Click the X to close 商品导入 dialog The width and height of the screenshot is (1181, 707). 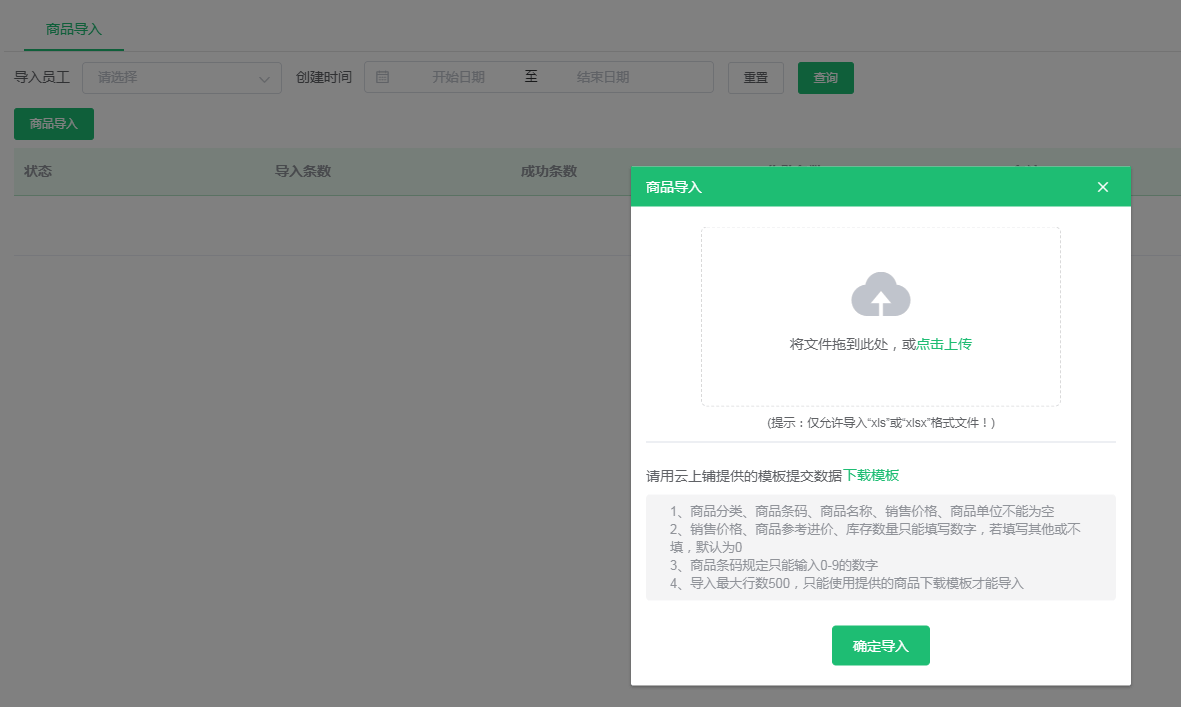1103,187
